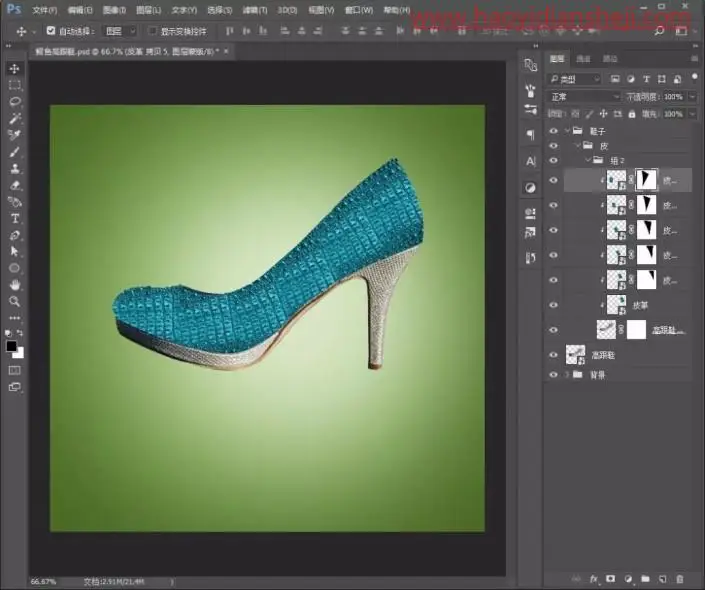Toggle Quick Mask mode
Viewport: 705px width, 590px height.
tap(14, 370)
